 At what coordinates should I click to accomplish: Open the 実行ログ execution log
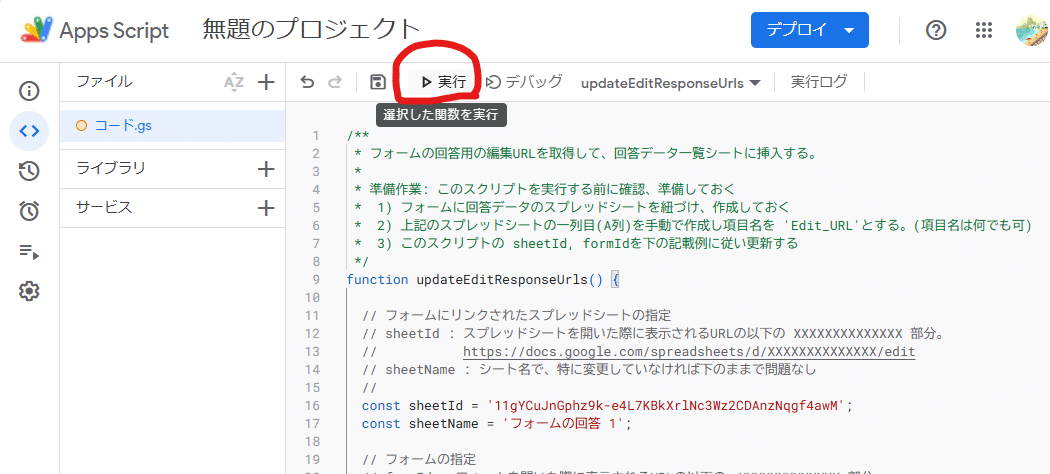[819, 82]
